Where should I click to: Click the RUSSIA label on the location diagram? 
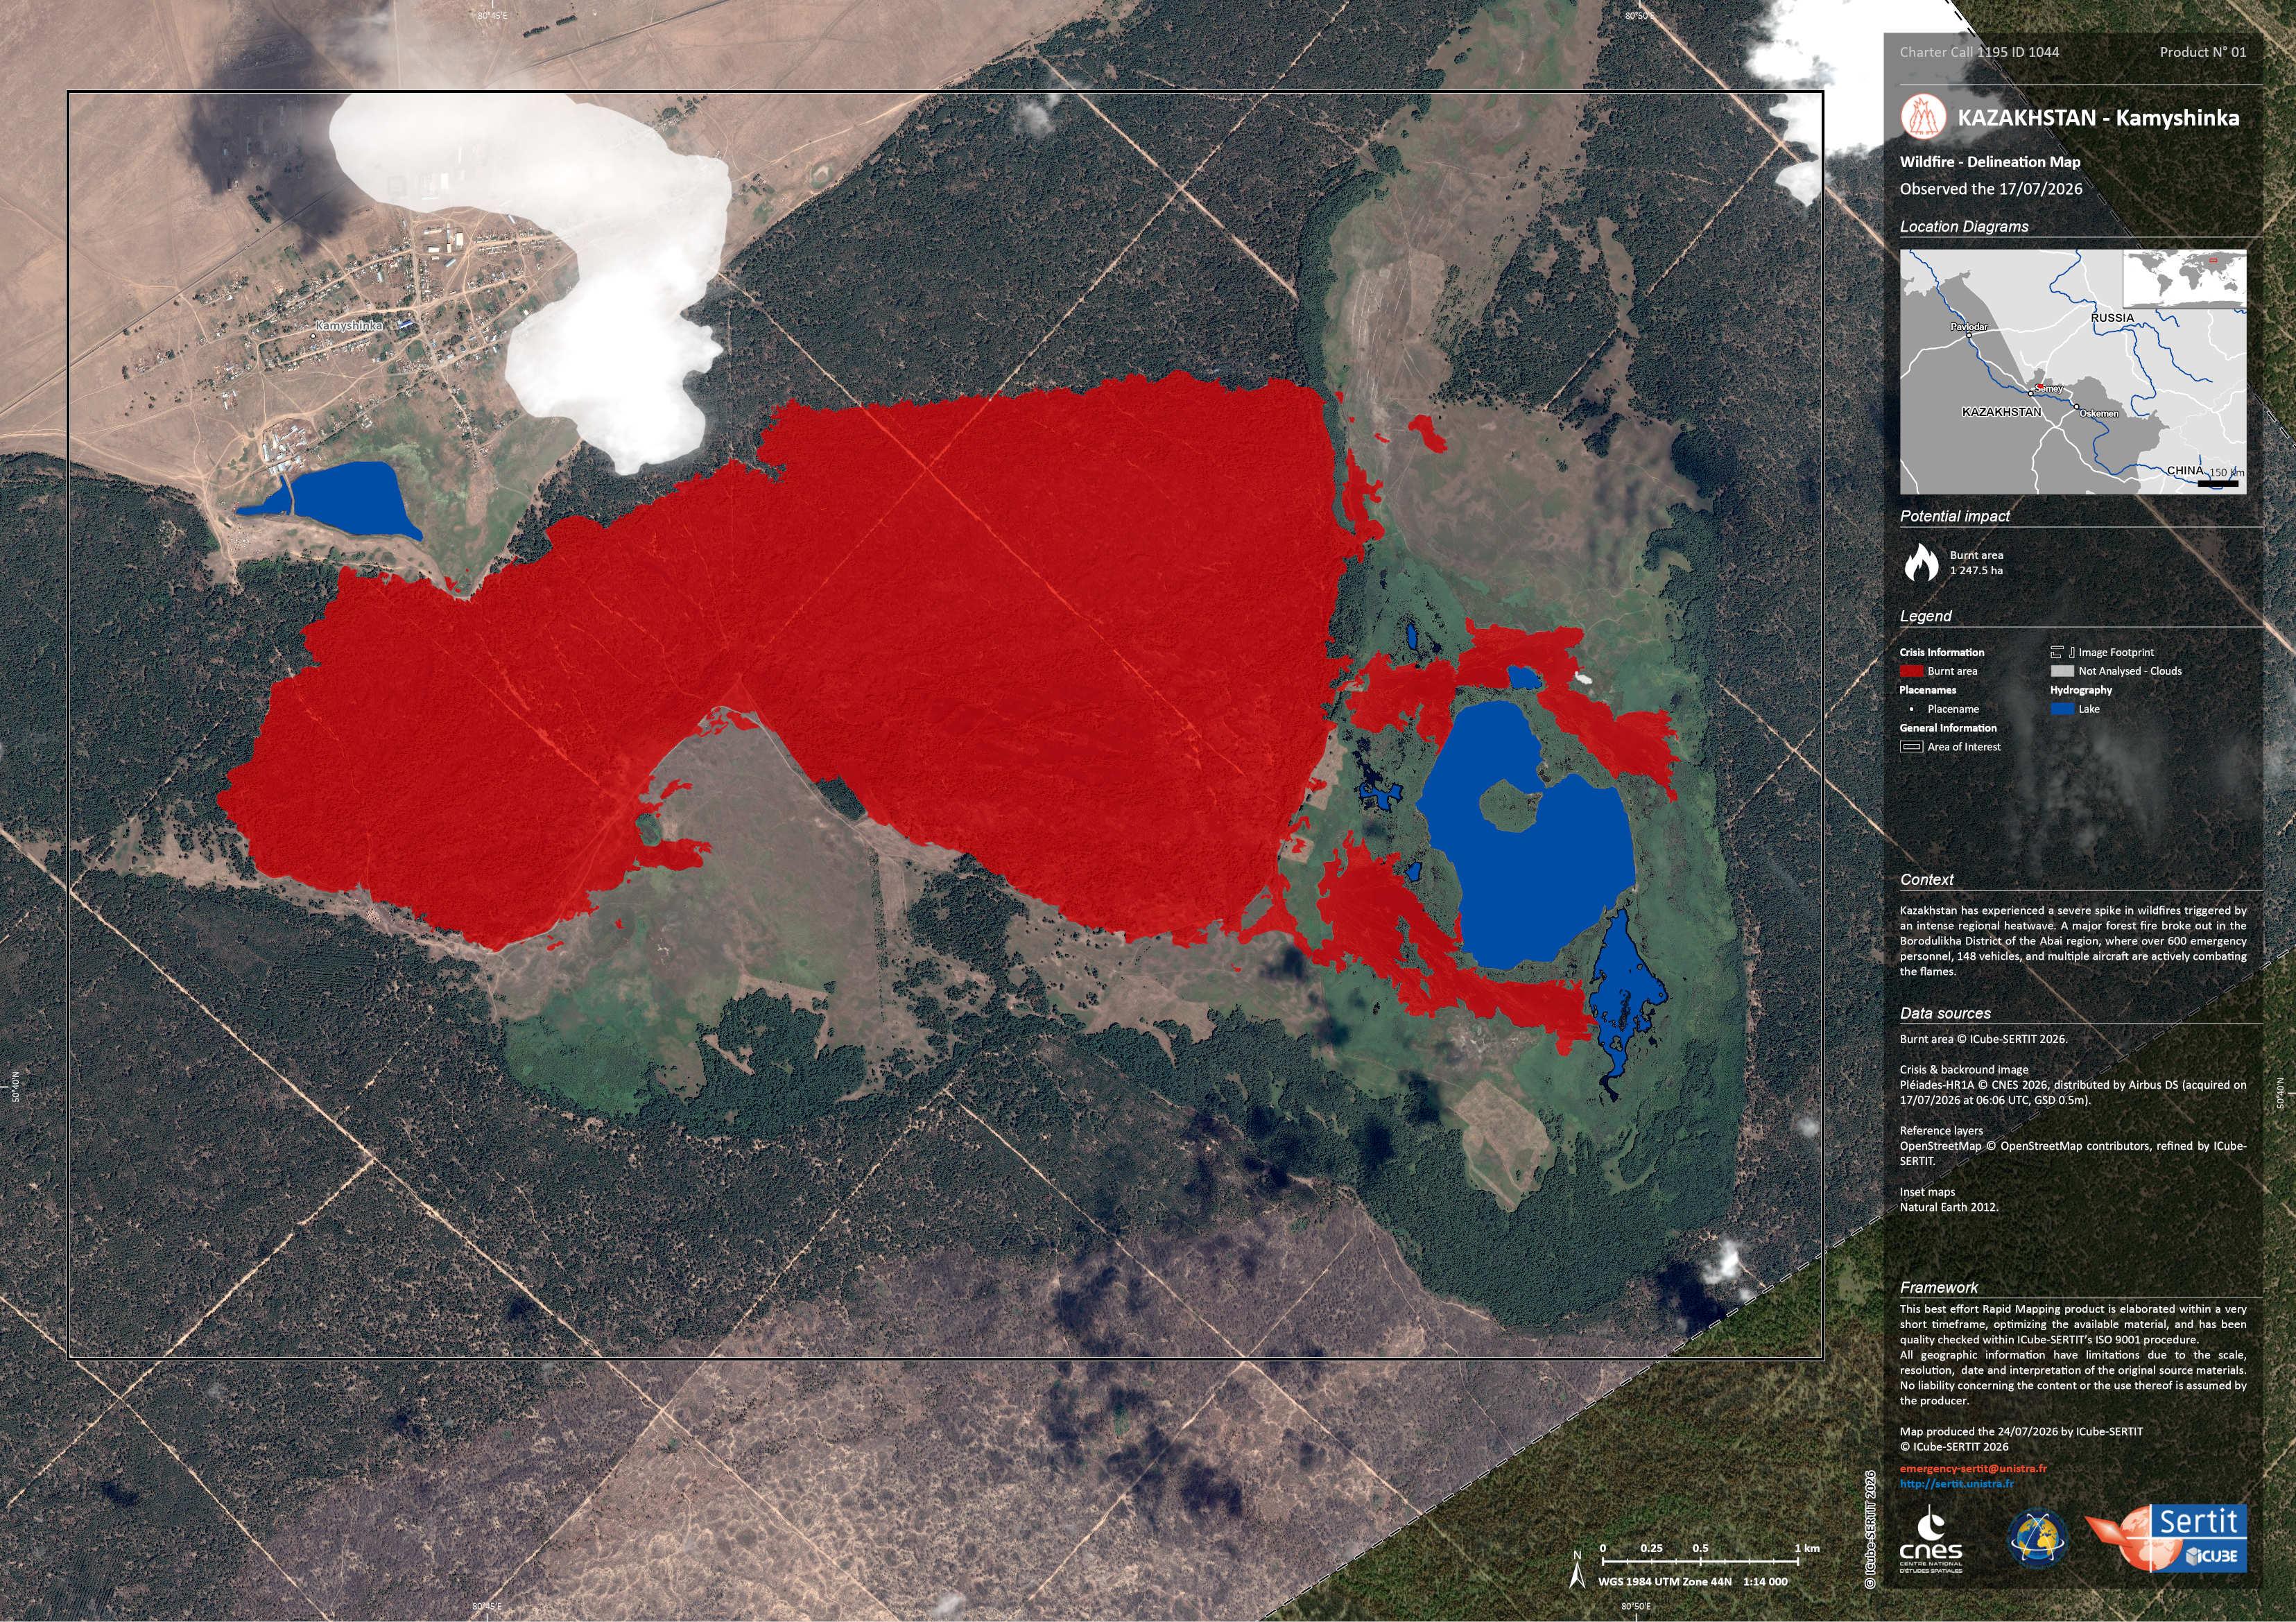click(2112, 318)
